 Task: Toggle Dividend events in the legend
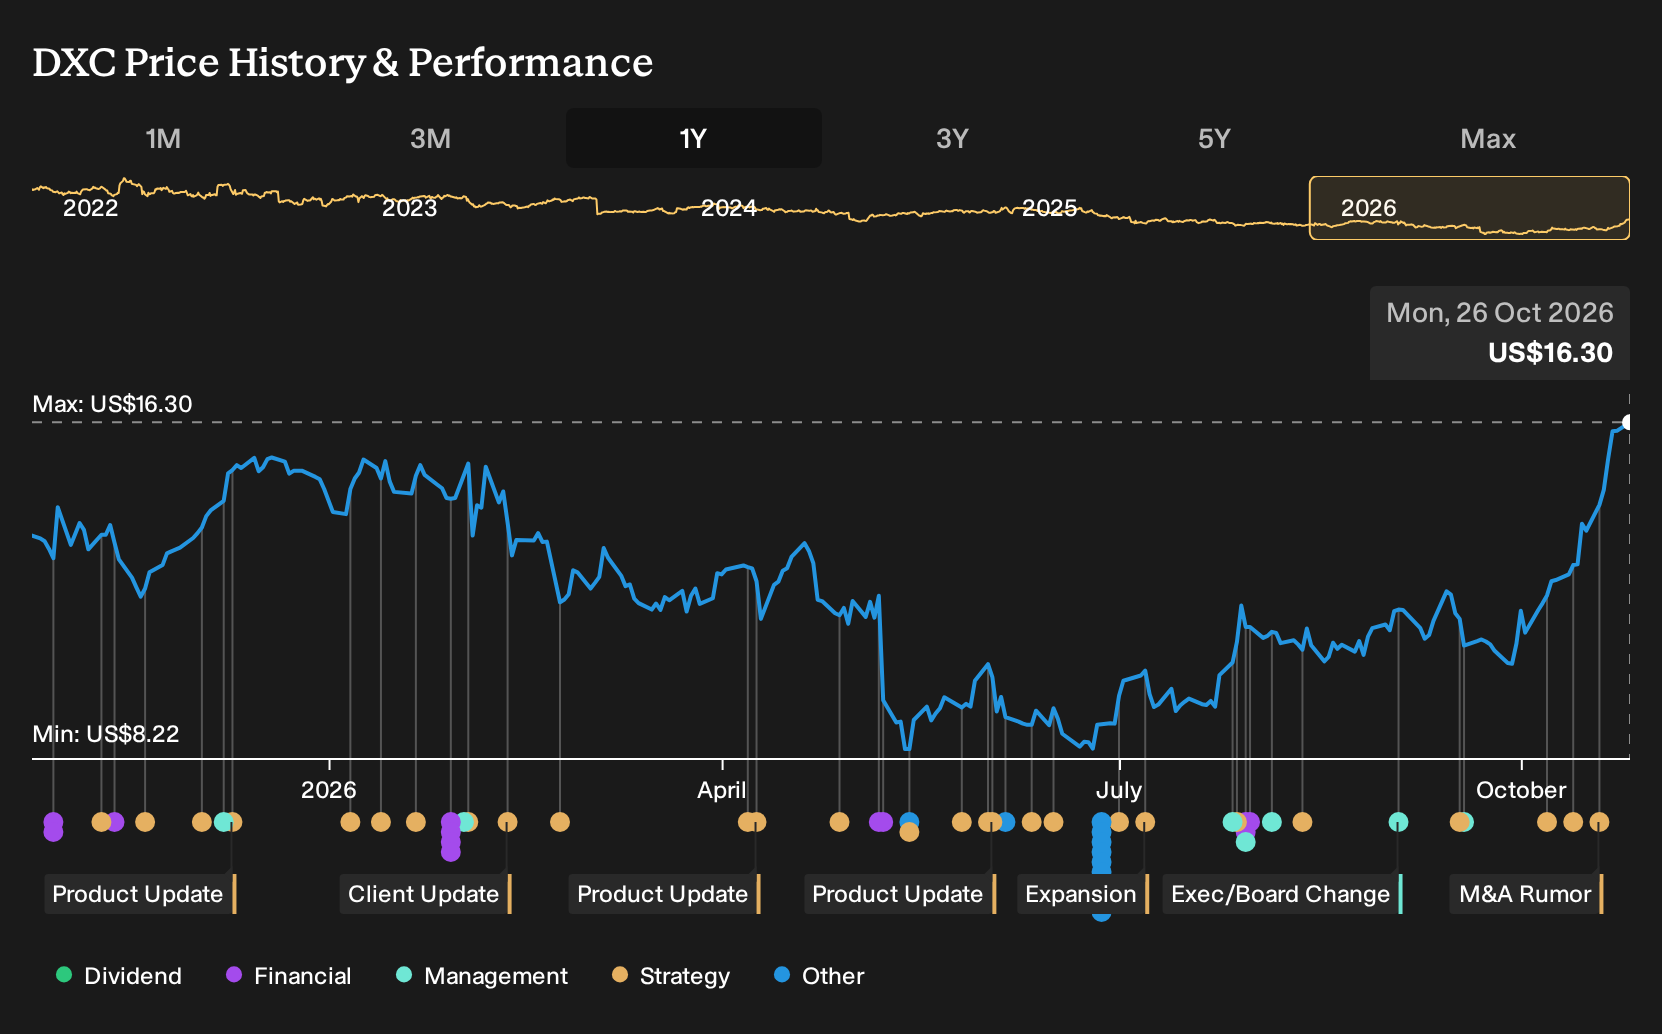coord(119,976)
